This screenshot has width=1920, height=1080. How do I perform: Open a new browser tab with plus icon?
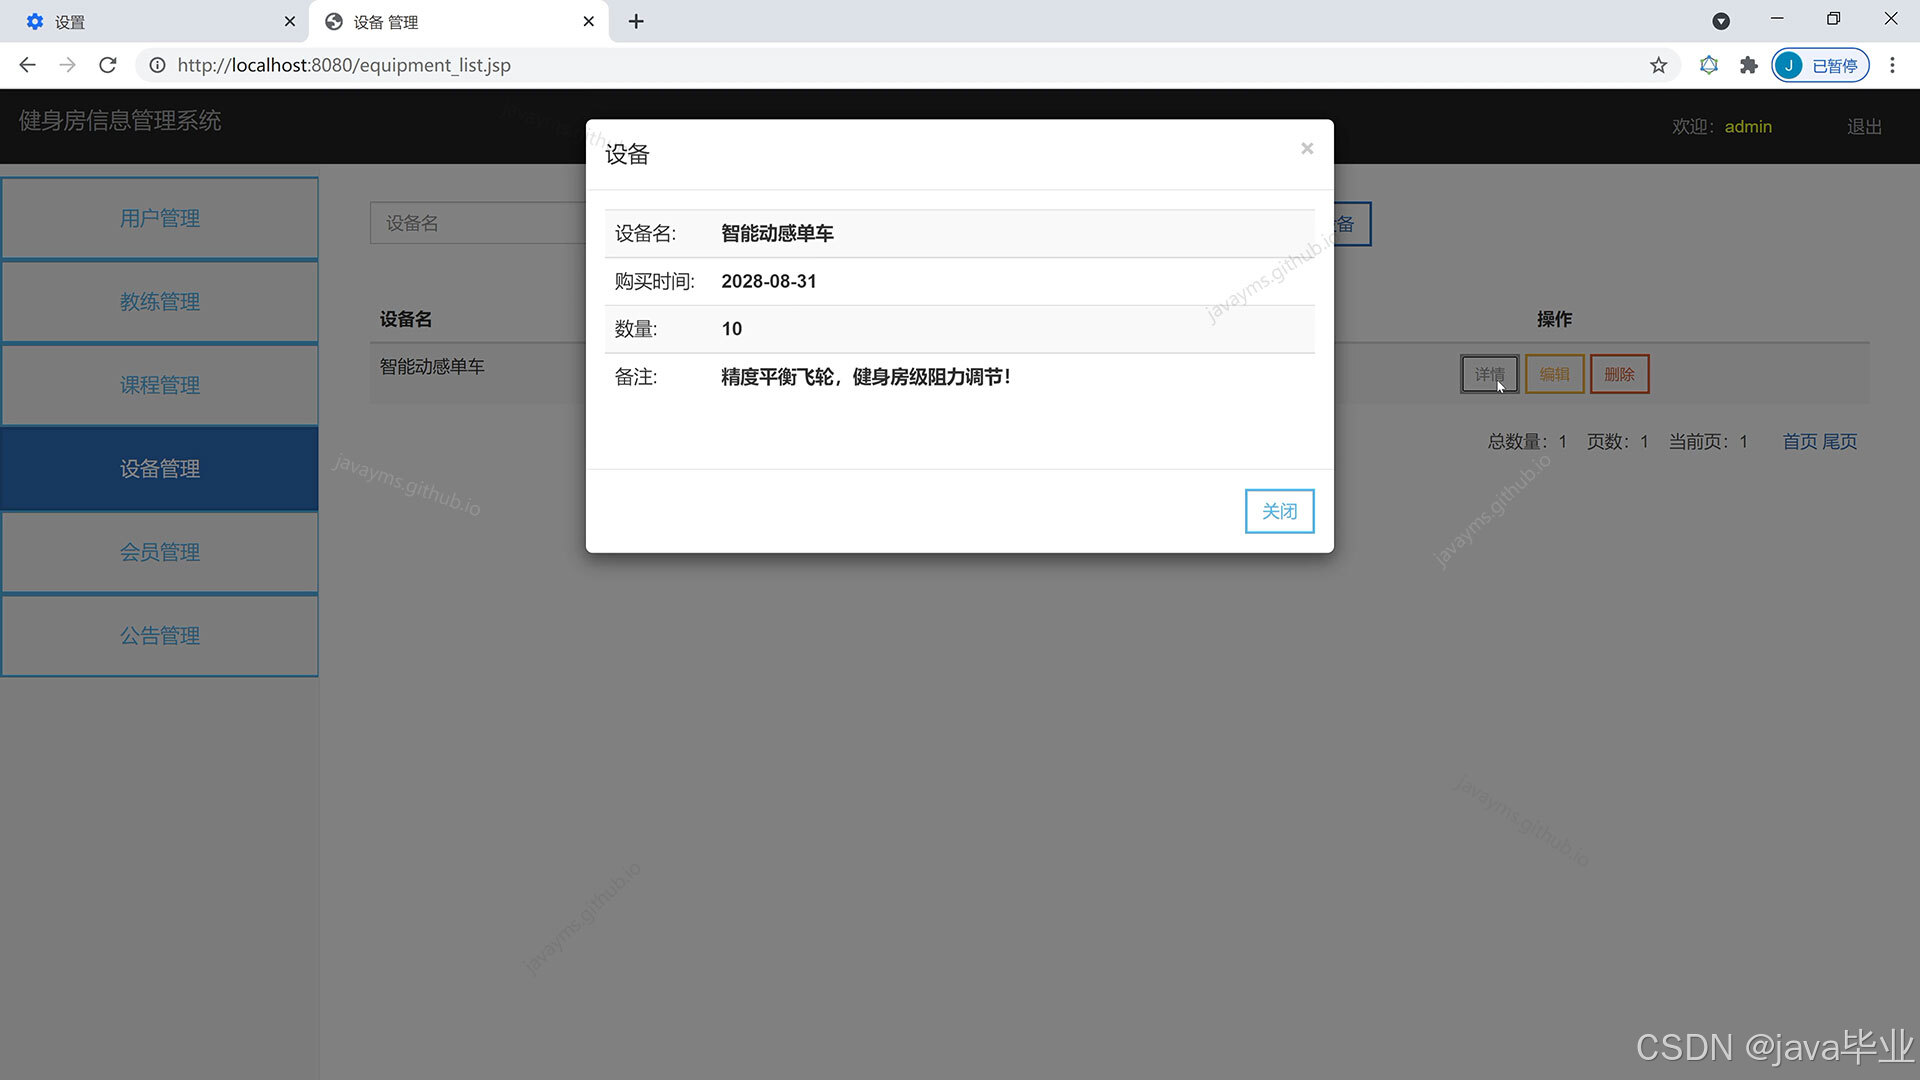[636, 21]
